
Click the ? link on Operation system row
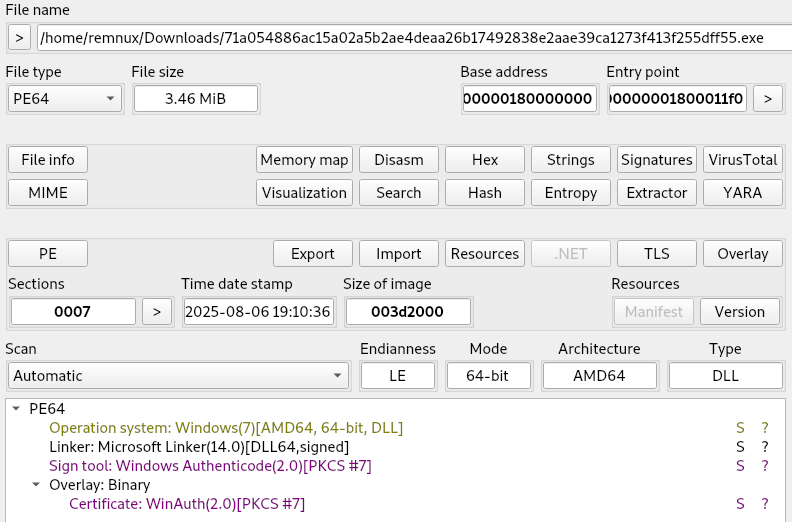[x=765, y=428]
